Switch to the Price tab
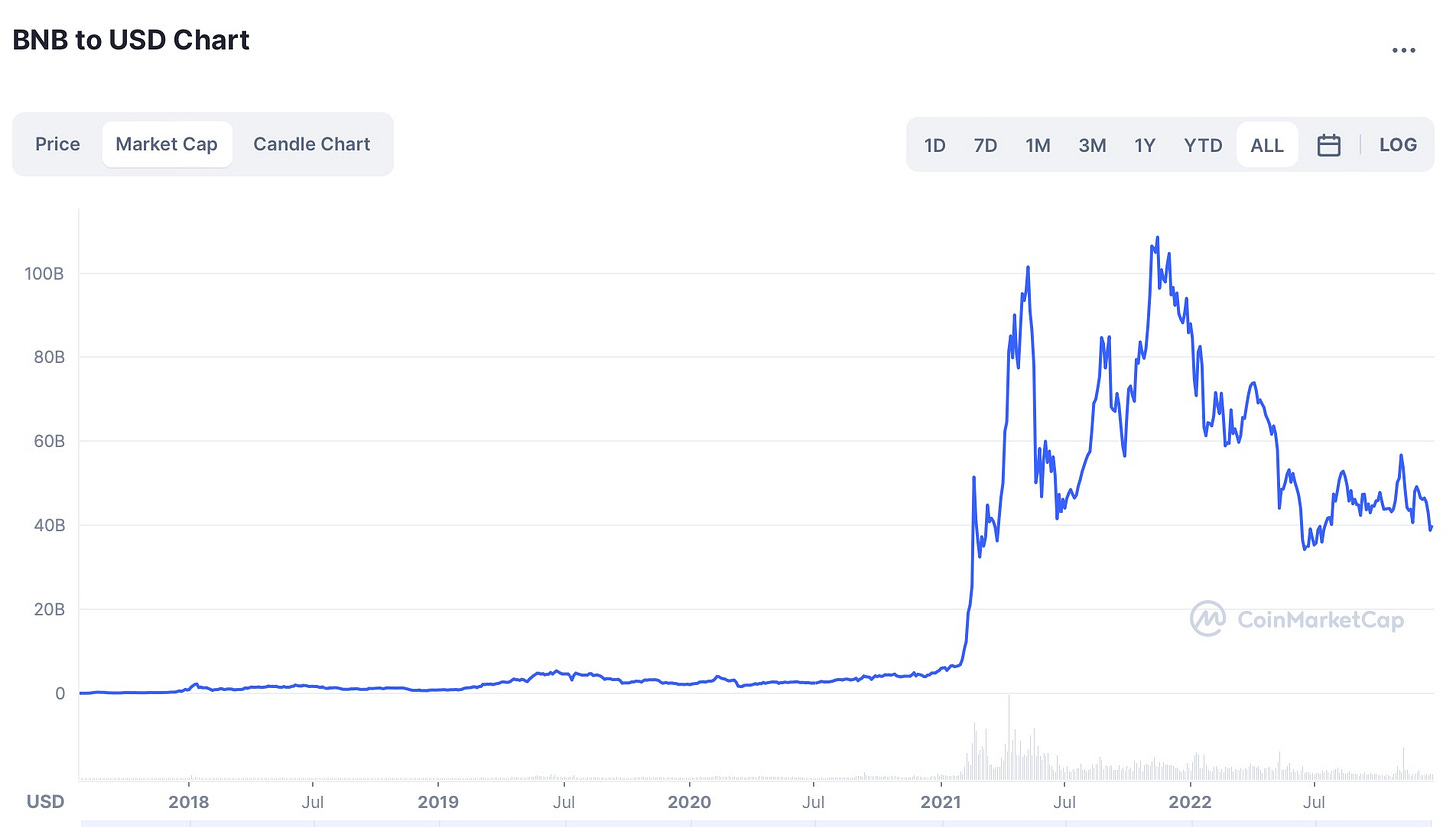This screenshot has height=827, width=1456. click(x=58, y=144)
